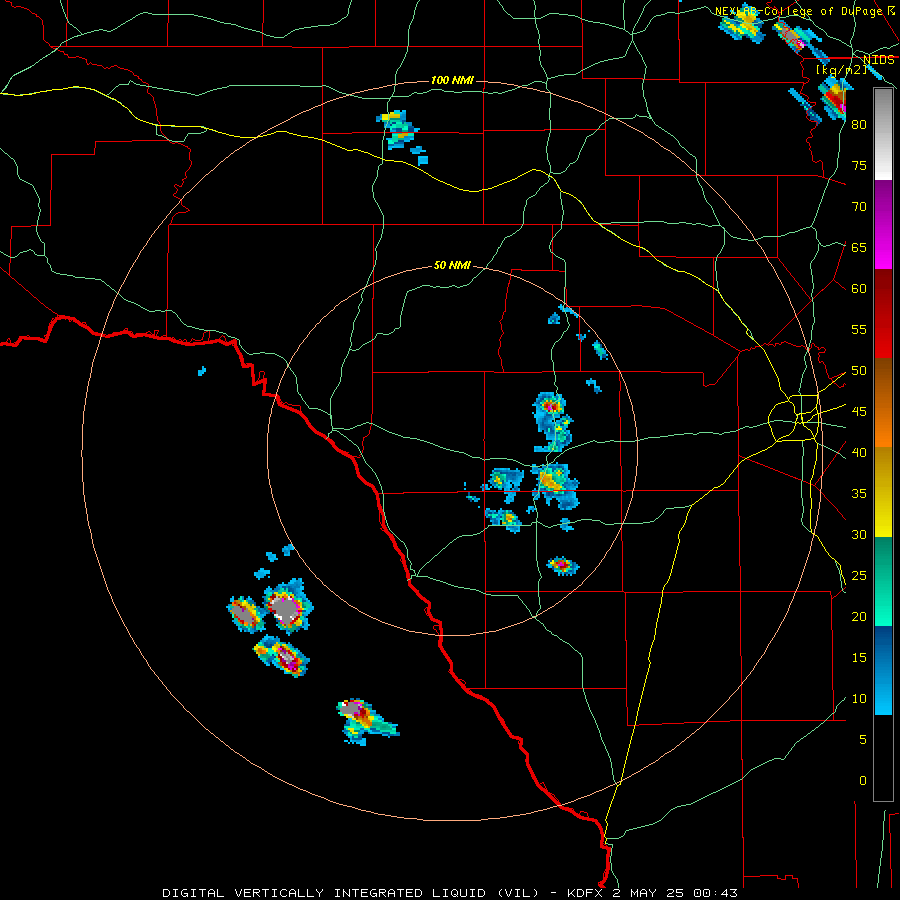Click the "2 MAY 25 00:43" timestamp

[675, 893]
